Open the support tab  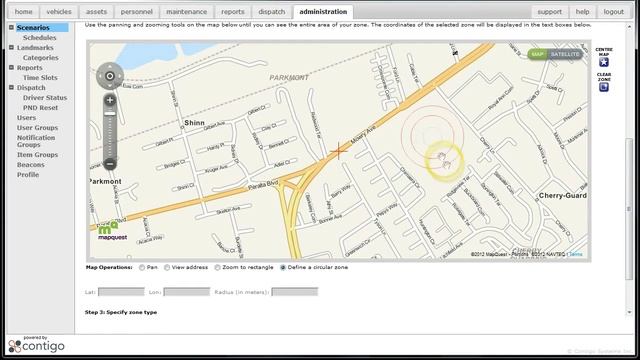pyautogui.click(x=549, y=12)
